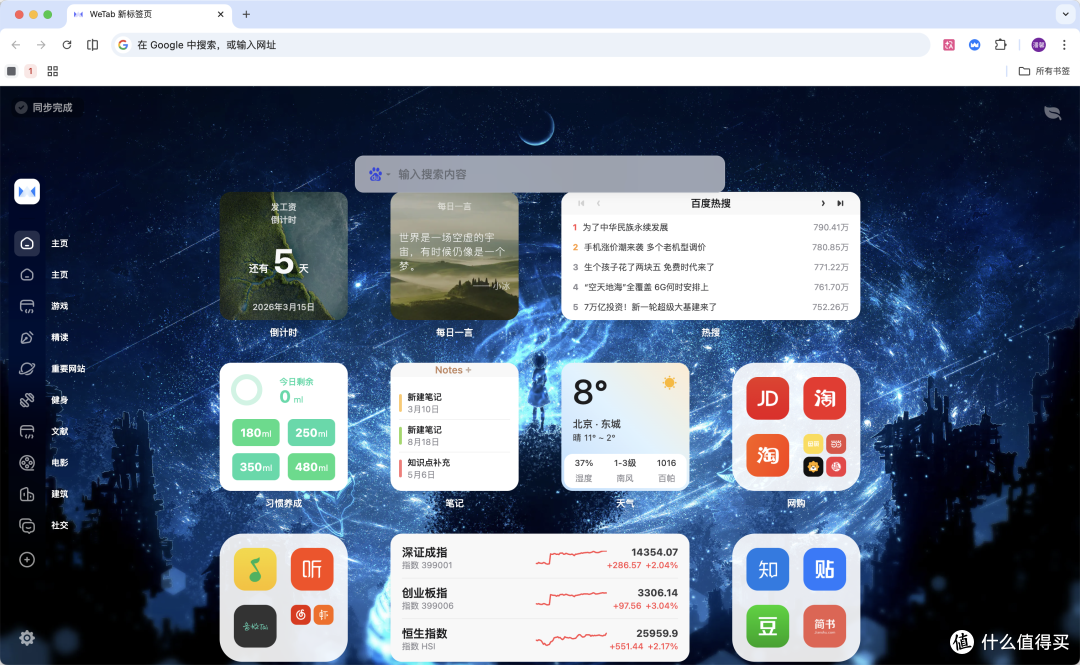Open the dark 音悦Tai icon

tap(255, 626)
